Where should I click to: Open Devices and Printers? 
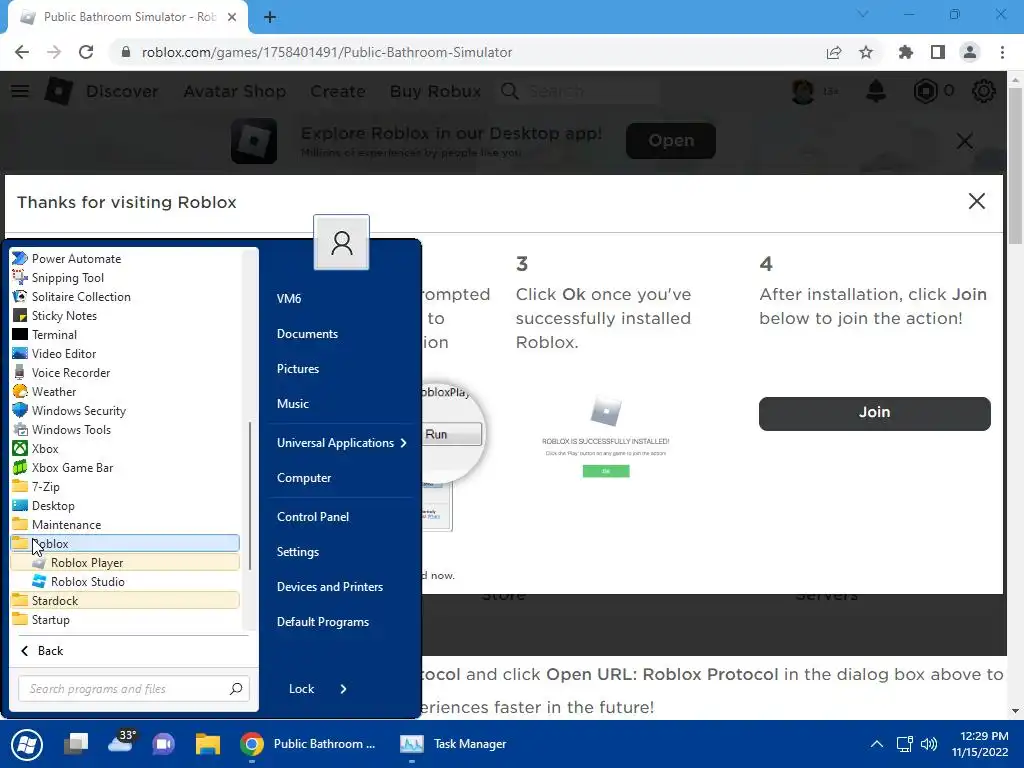coord(330,586)
